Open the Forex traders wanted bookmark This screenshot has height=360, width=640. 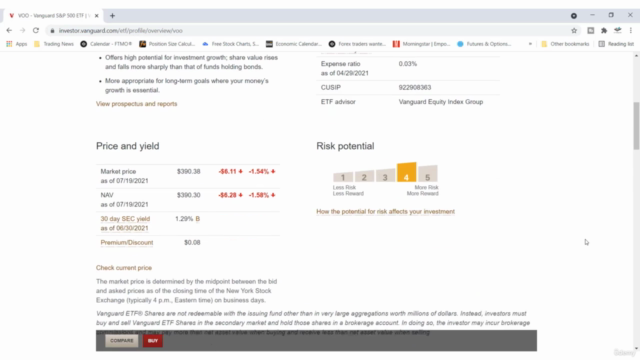[358, 44]
